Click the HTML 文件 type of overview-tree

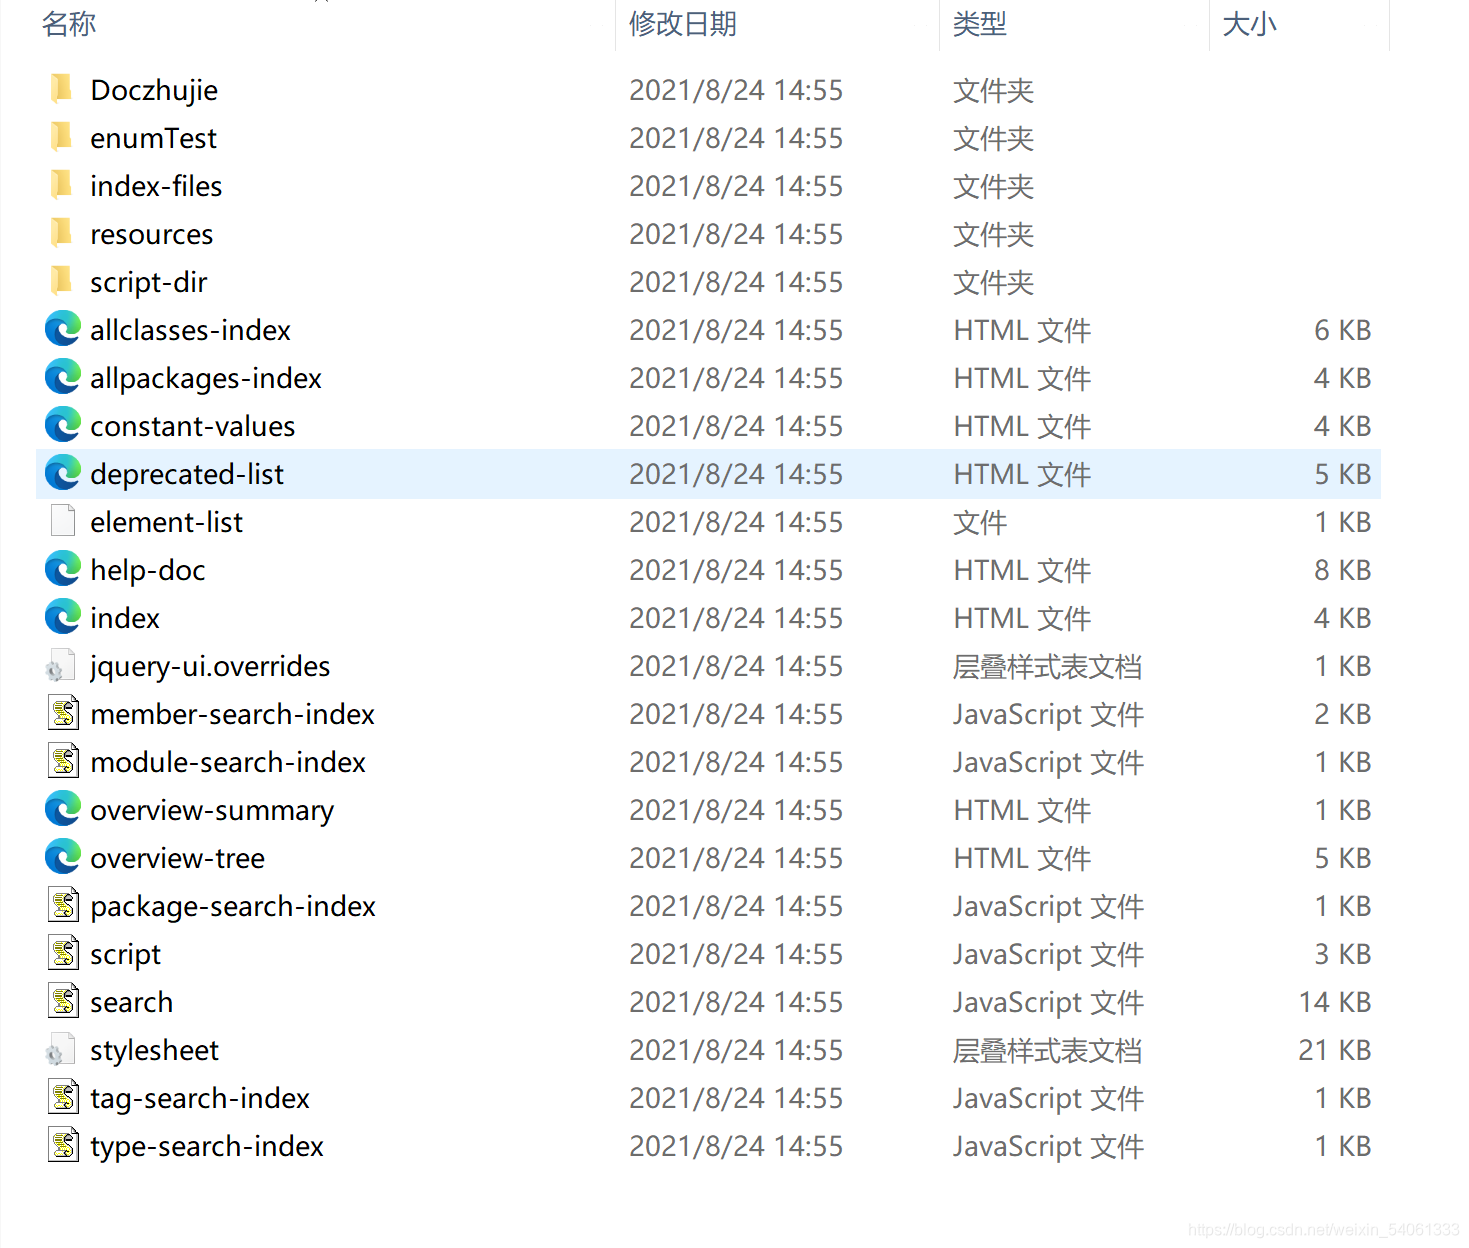point(1022,858)
